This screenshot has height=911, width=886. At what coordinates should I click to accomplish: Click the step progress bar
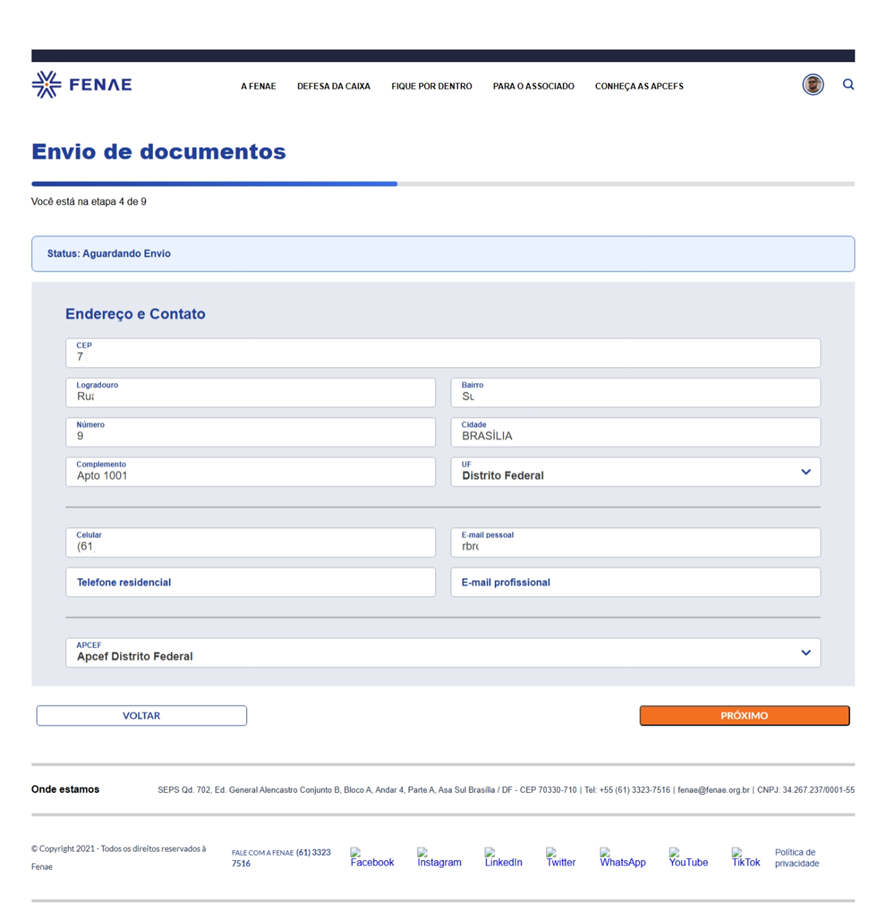coord(442,184)
